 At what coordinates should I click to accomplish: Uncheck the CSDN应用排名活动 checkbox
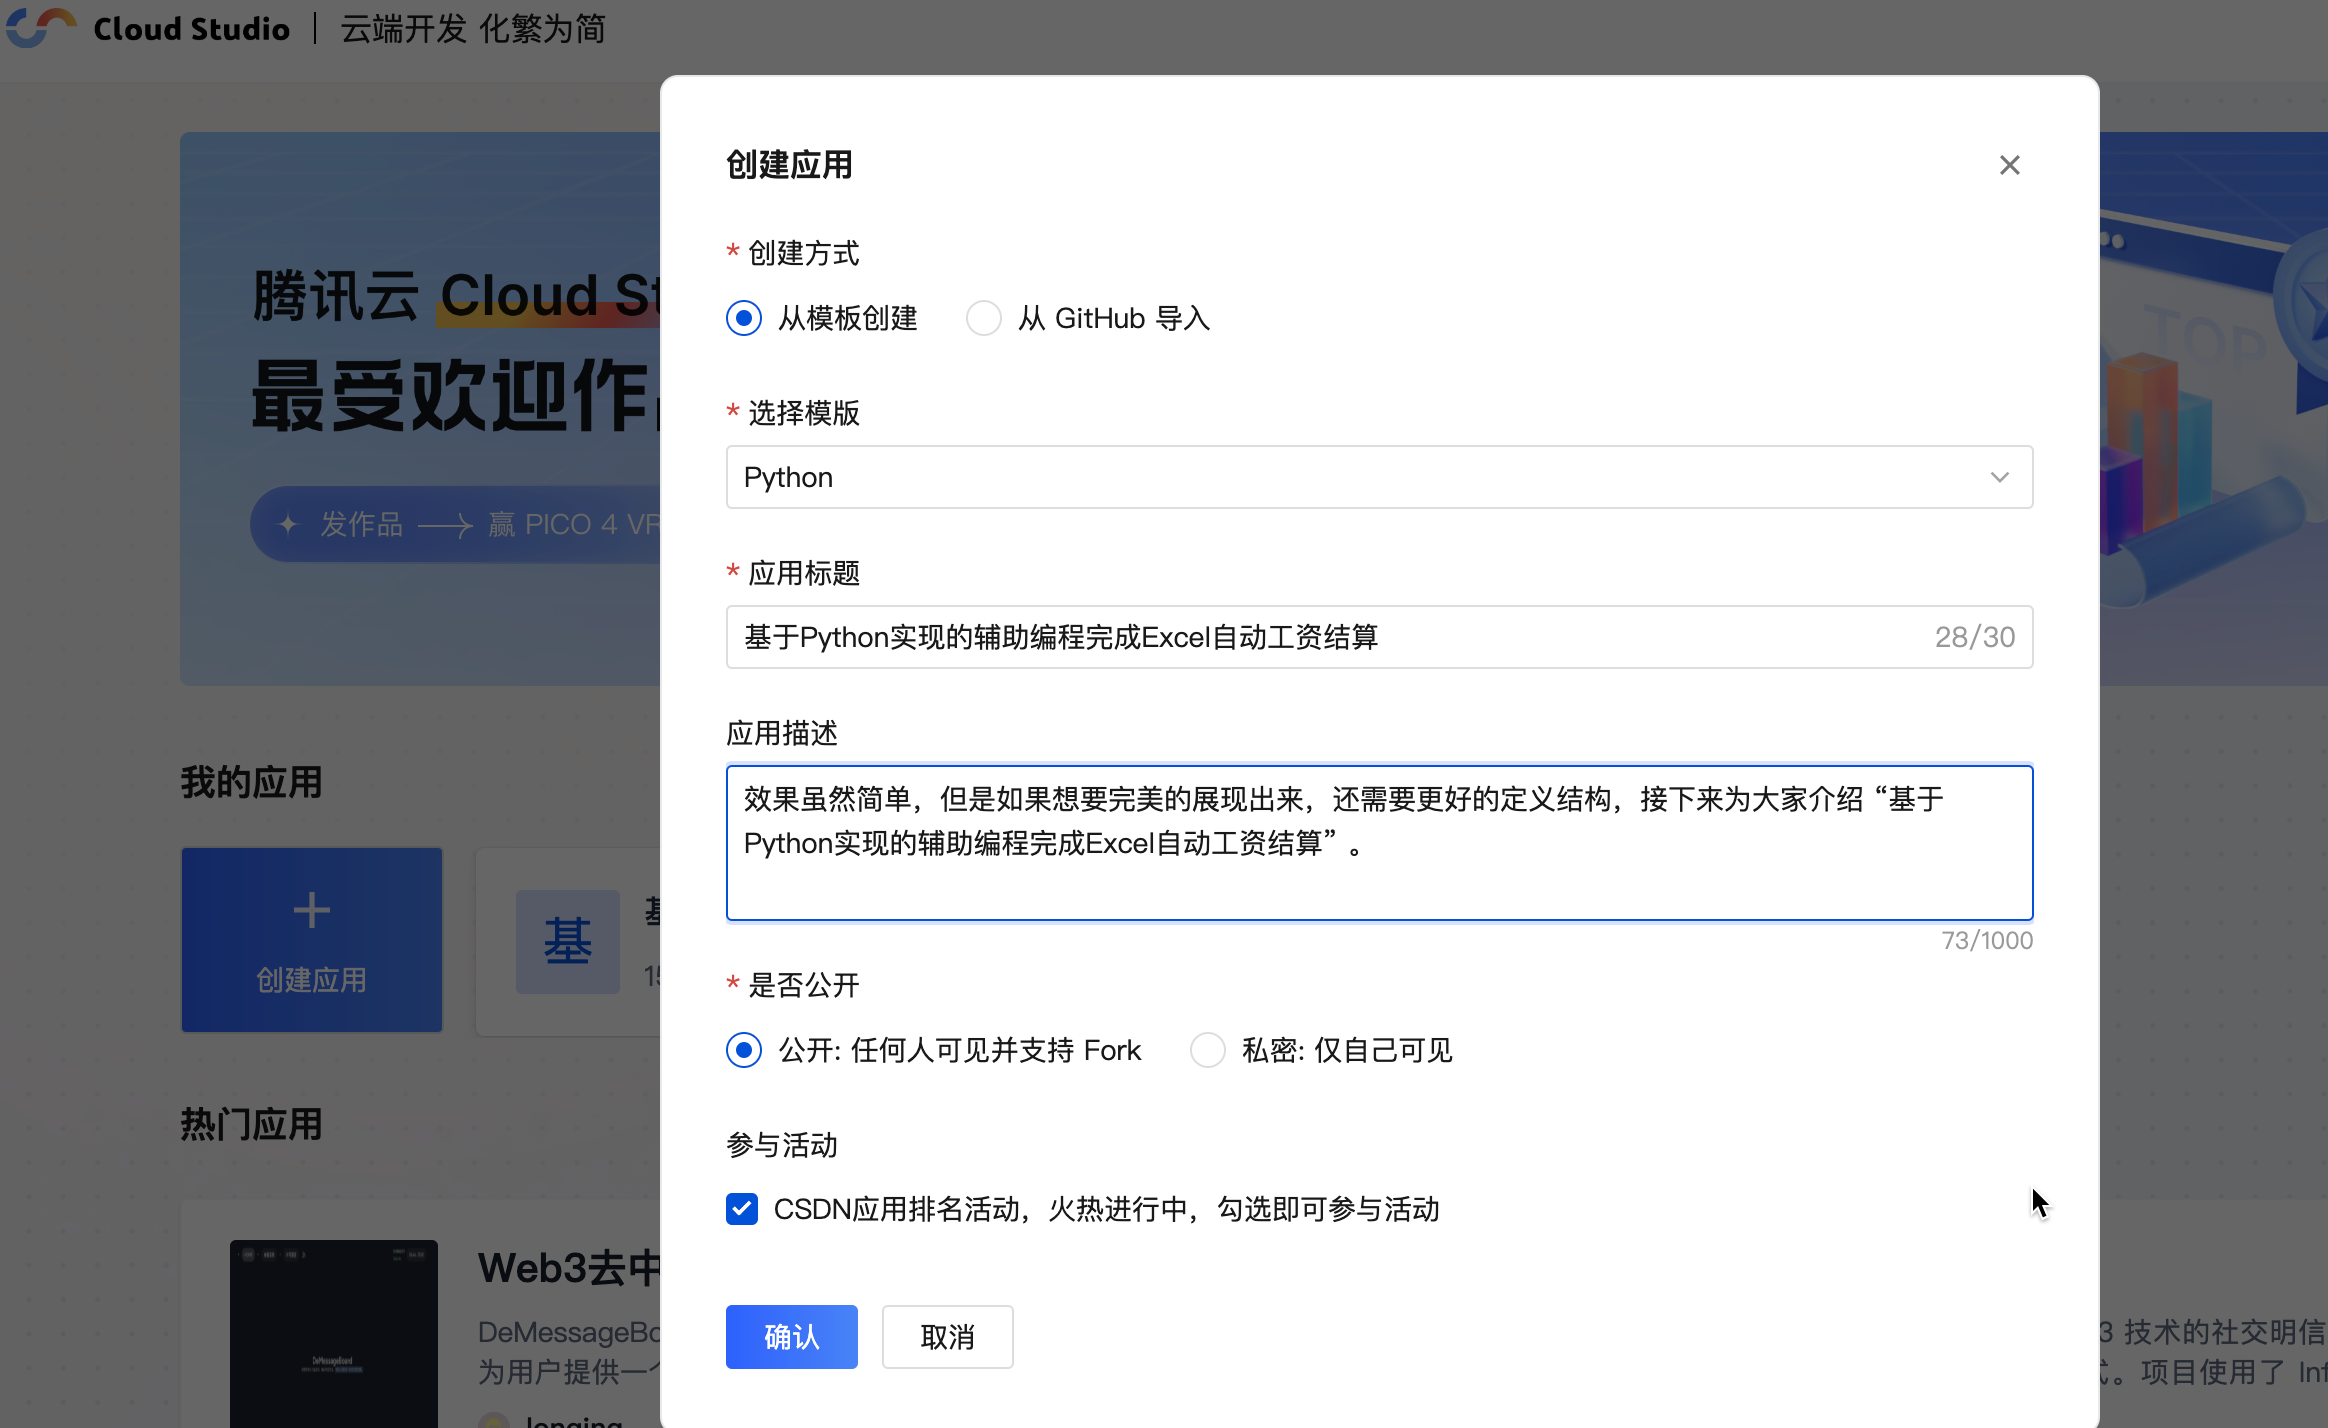click(742, 1209)
